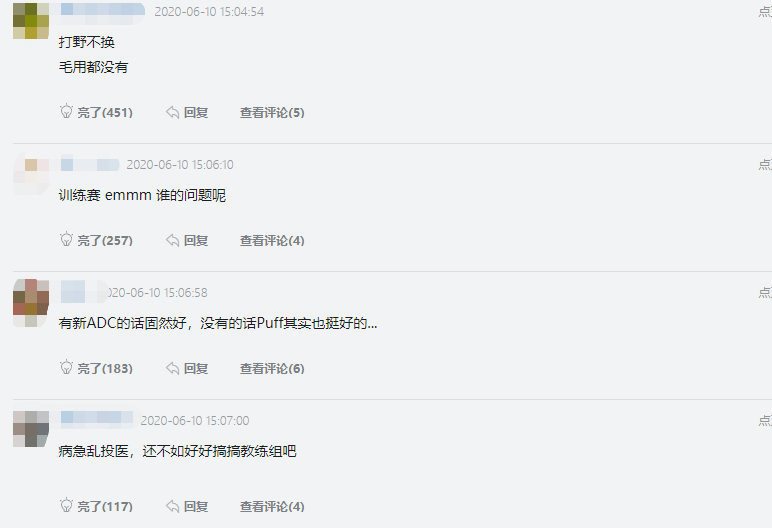Like the comment with 亮了(183)

[x=105, y=369]
